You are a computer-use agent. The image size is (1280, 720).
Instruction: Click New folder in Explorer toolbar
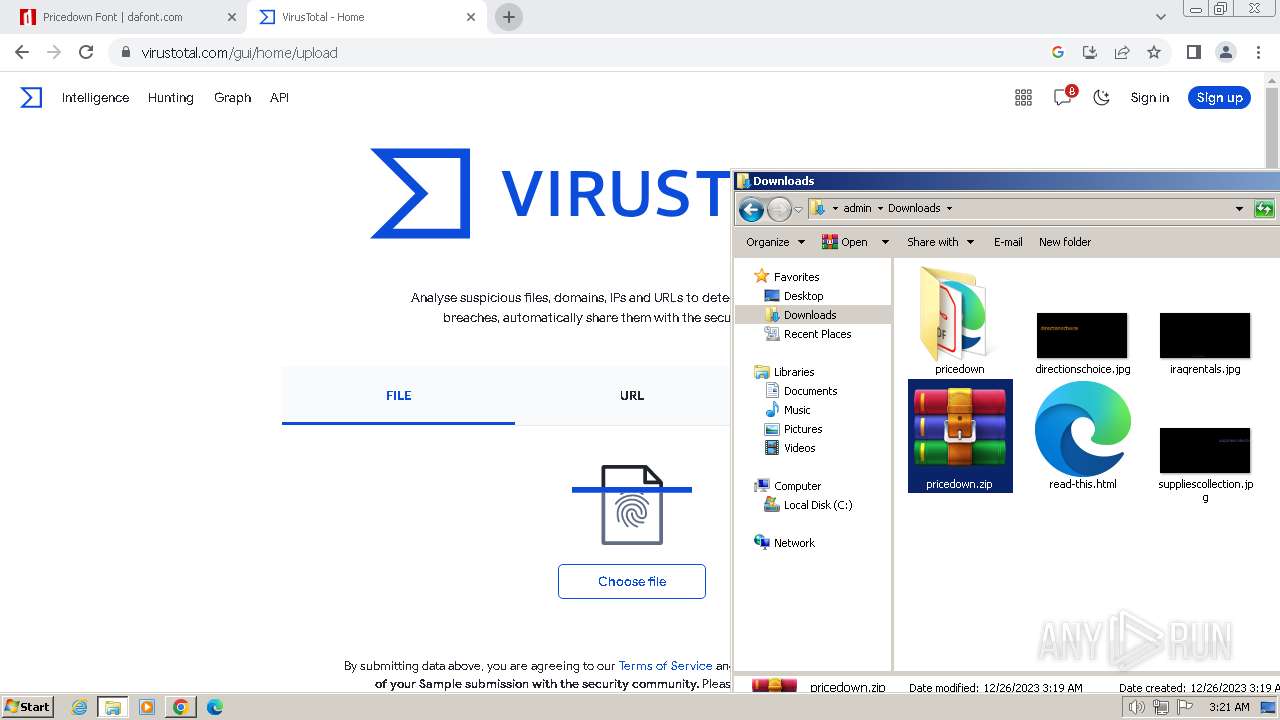click(1065, 242)
